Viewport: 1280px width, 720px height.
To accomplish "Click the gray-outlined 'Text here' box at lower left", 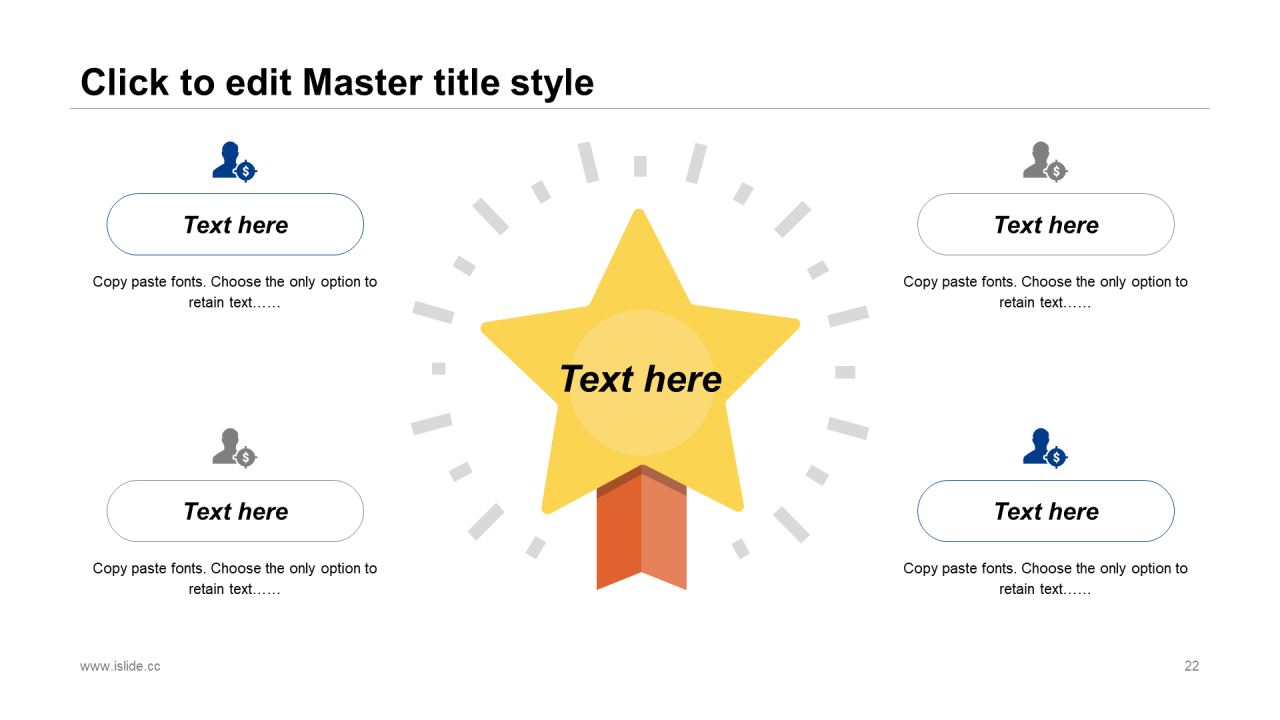I will (235, 511).
